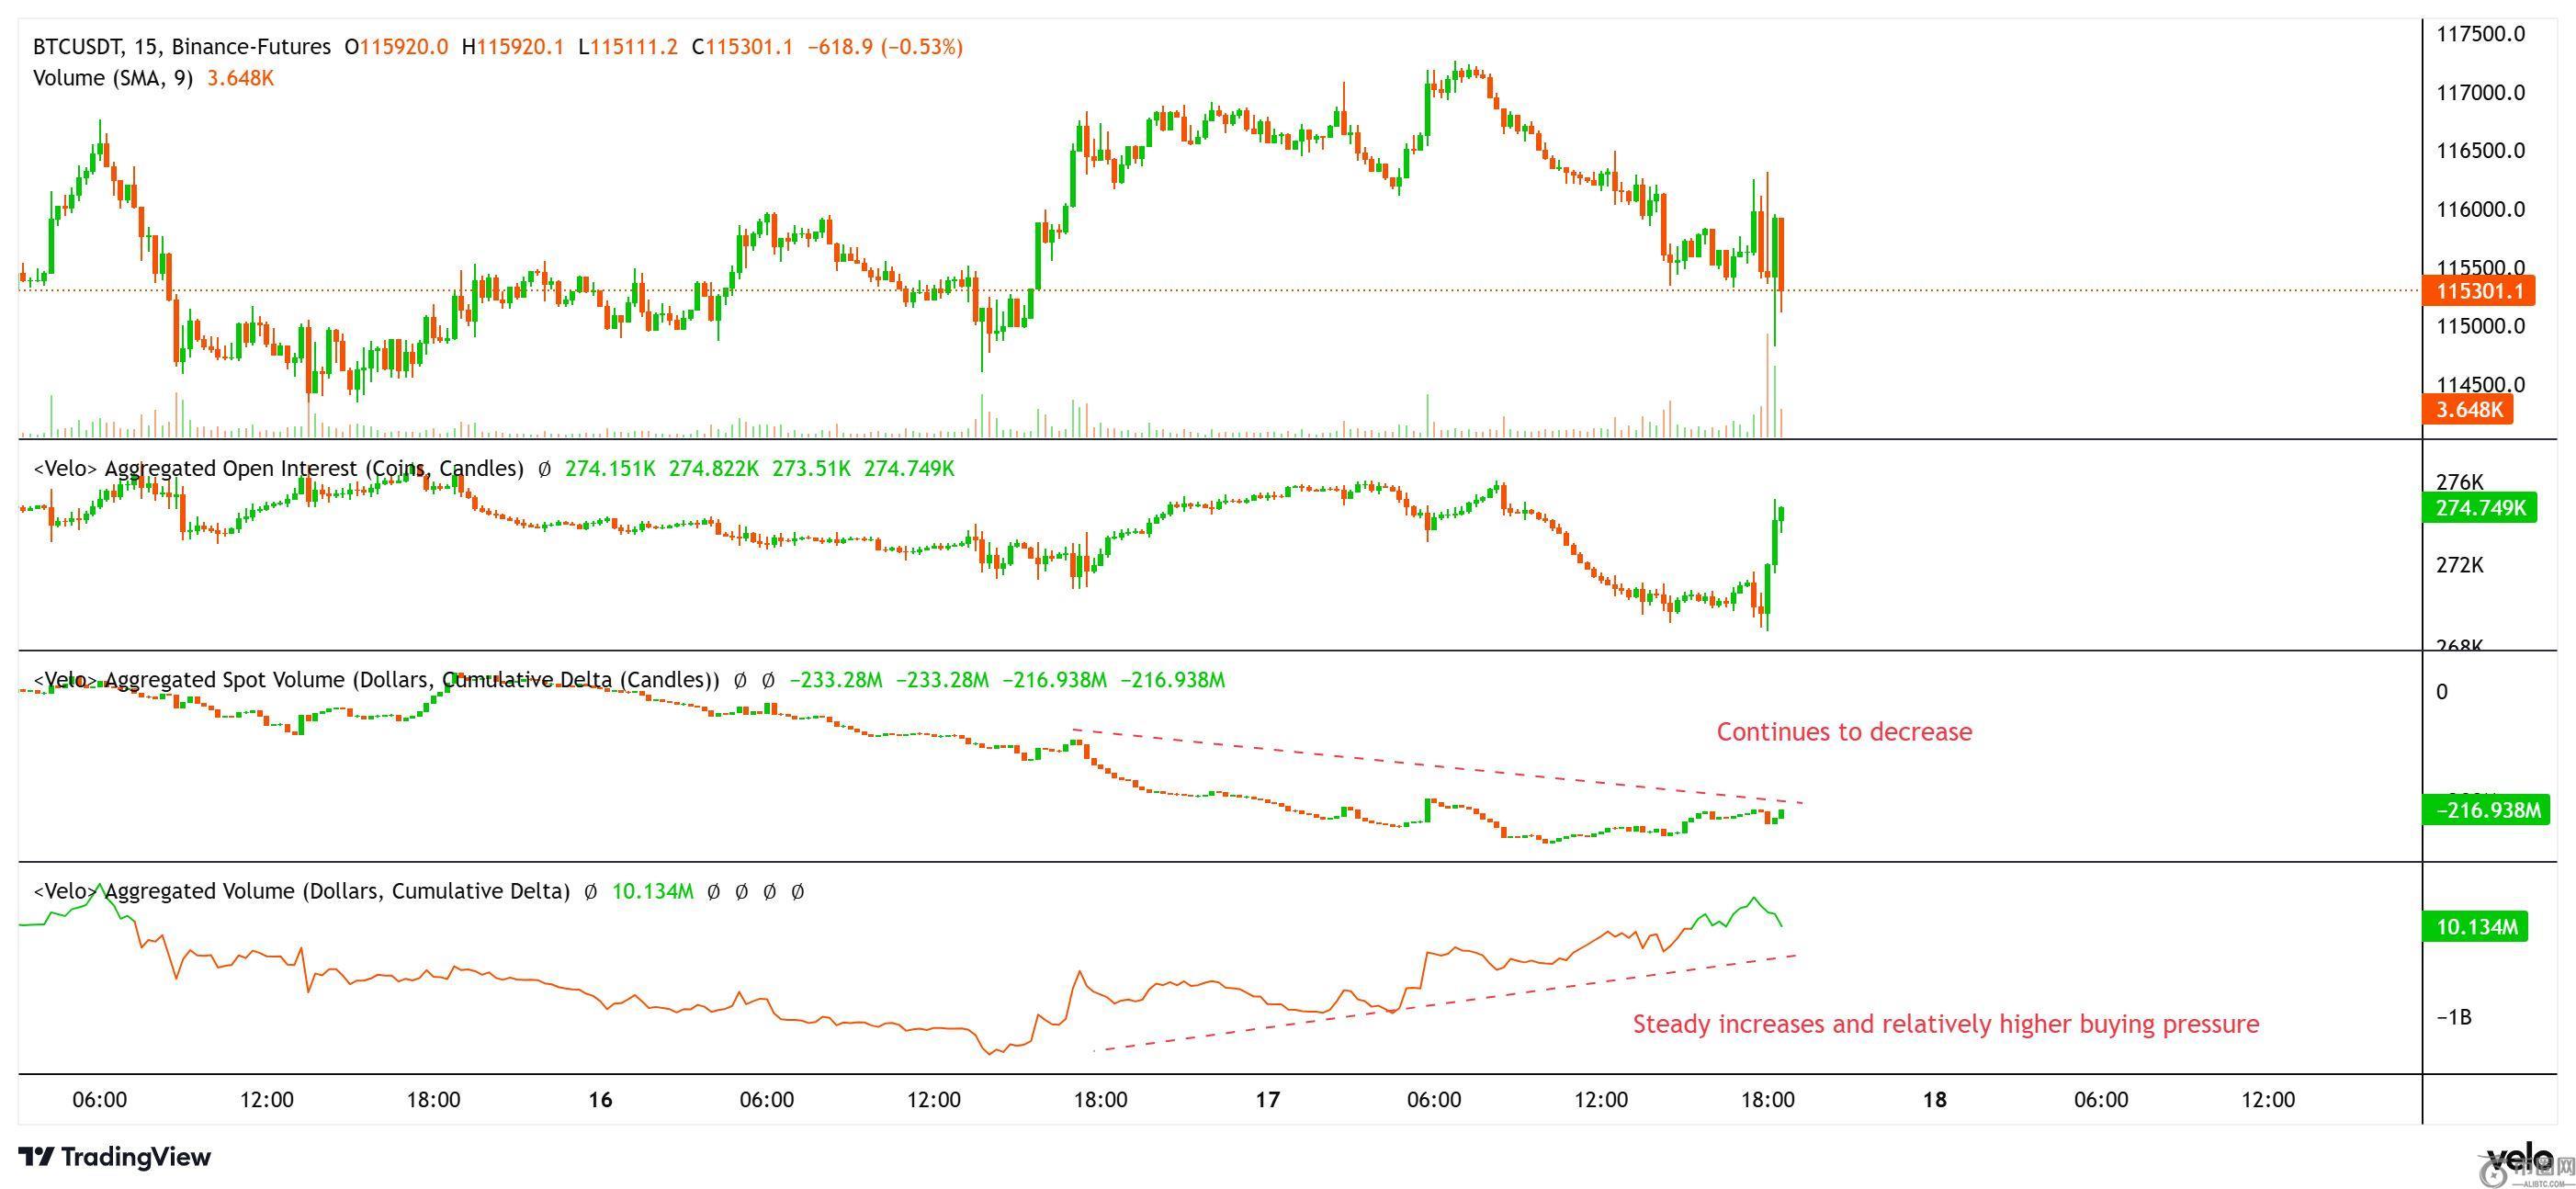The height and width of the screenshot is (1189, 2576).
Task: Open the Aggregated Open Interest indicator title
Action: pyautogui.click(x=278, y=469)
